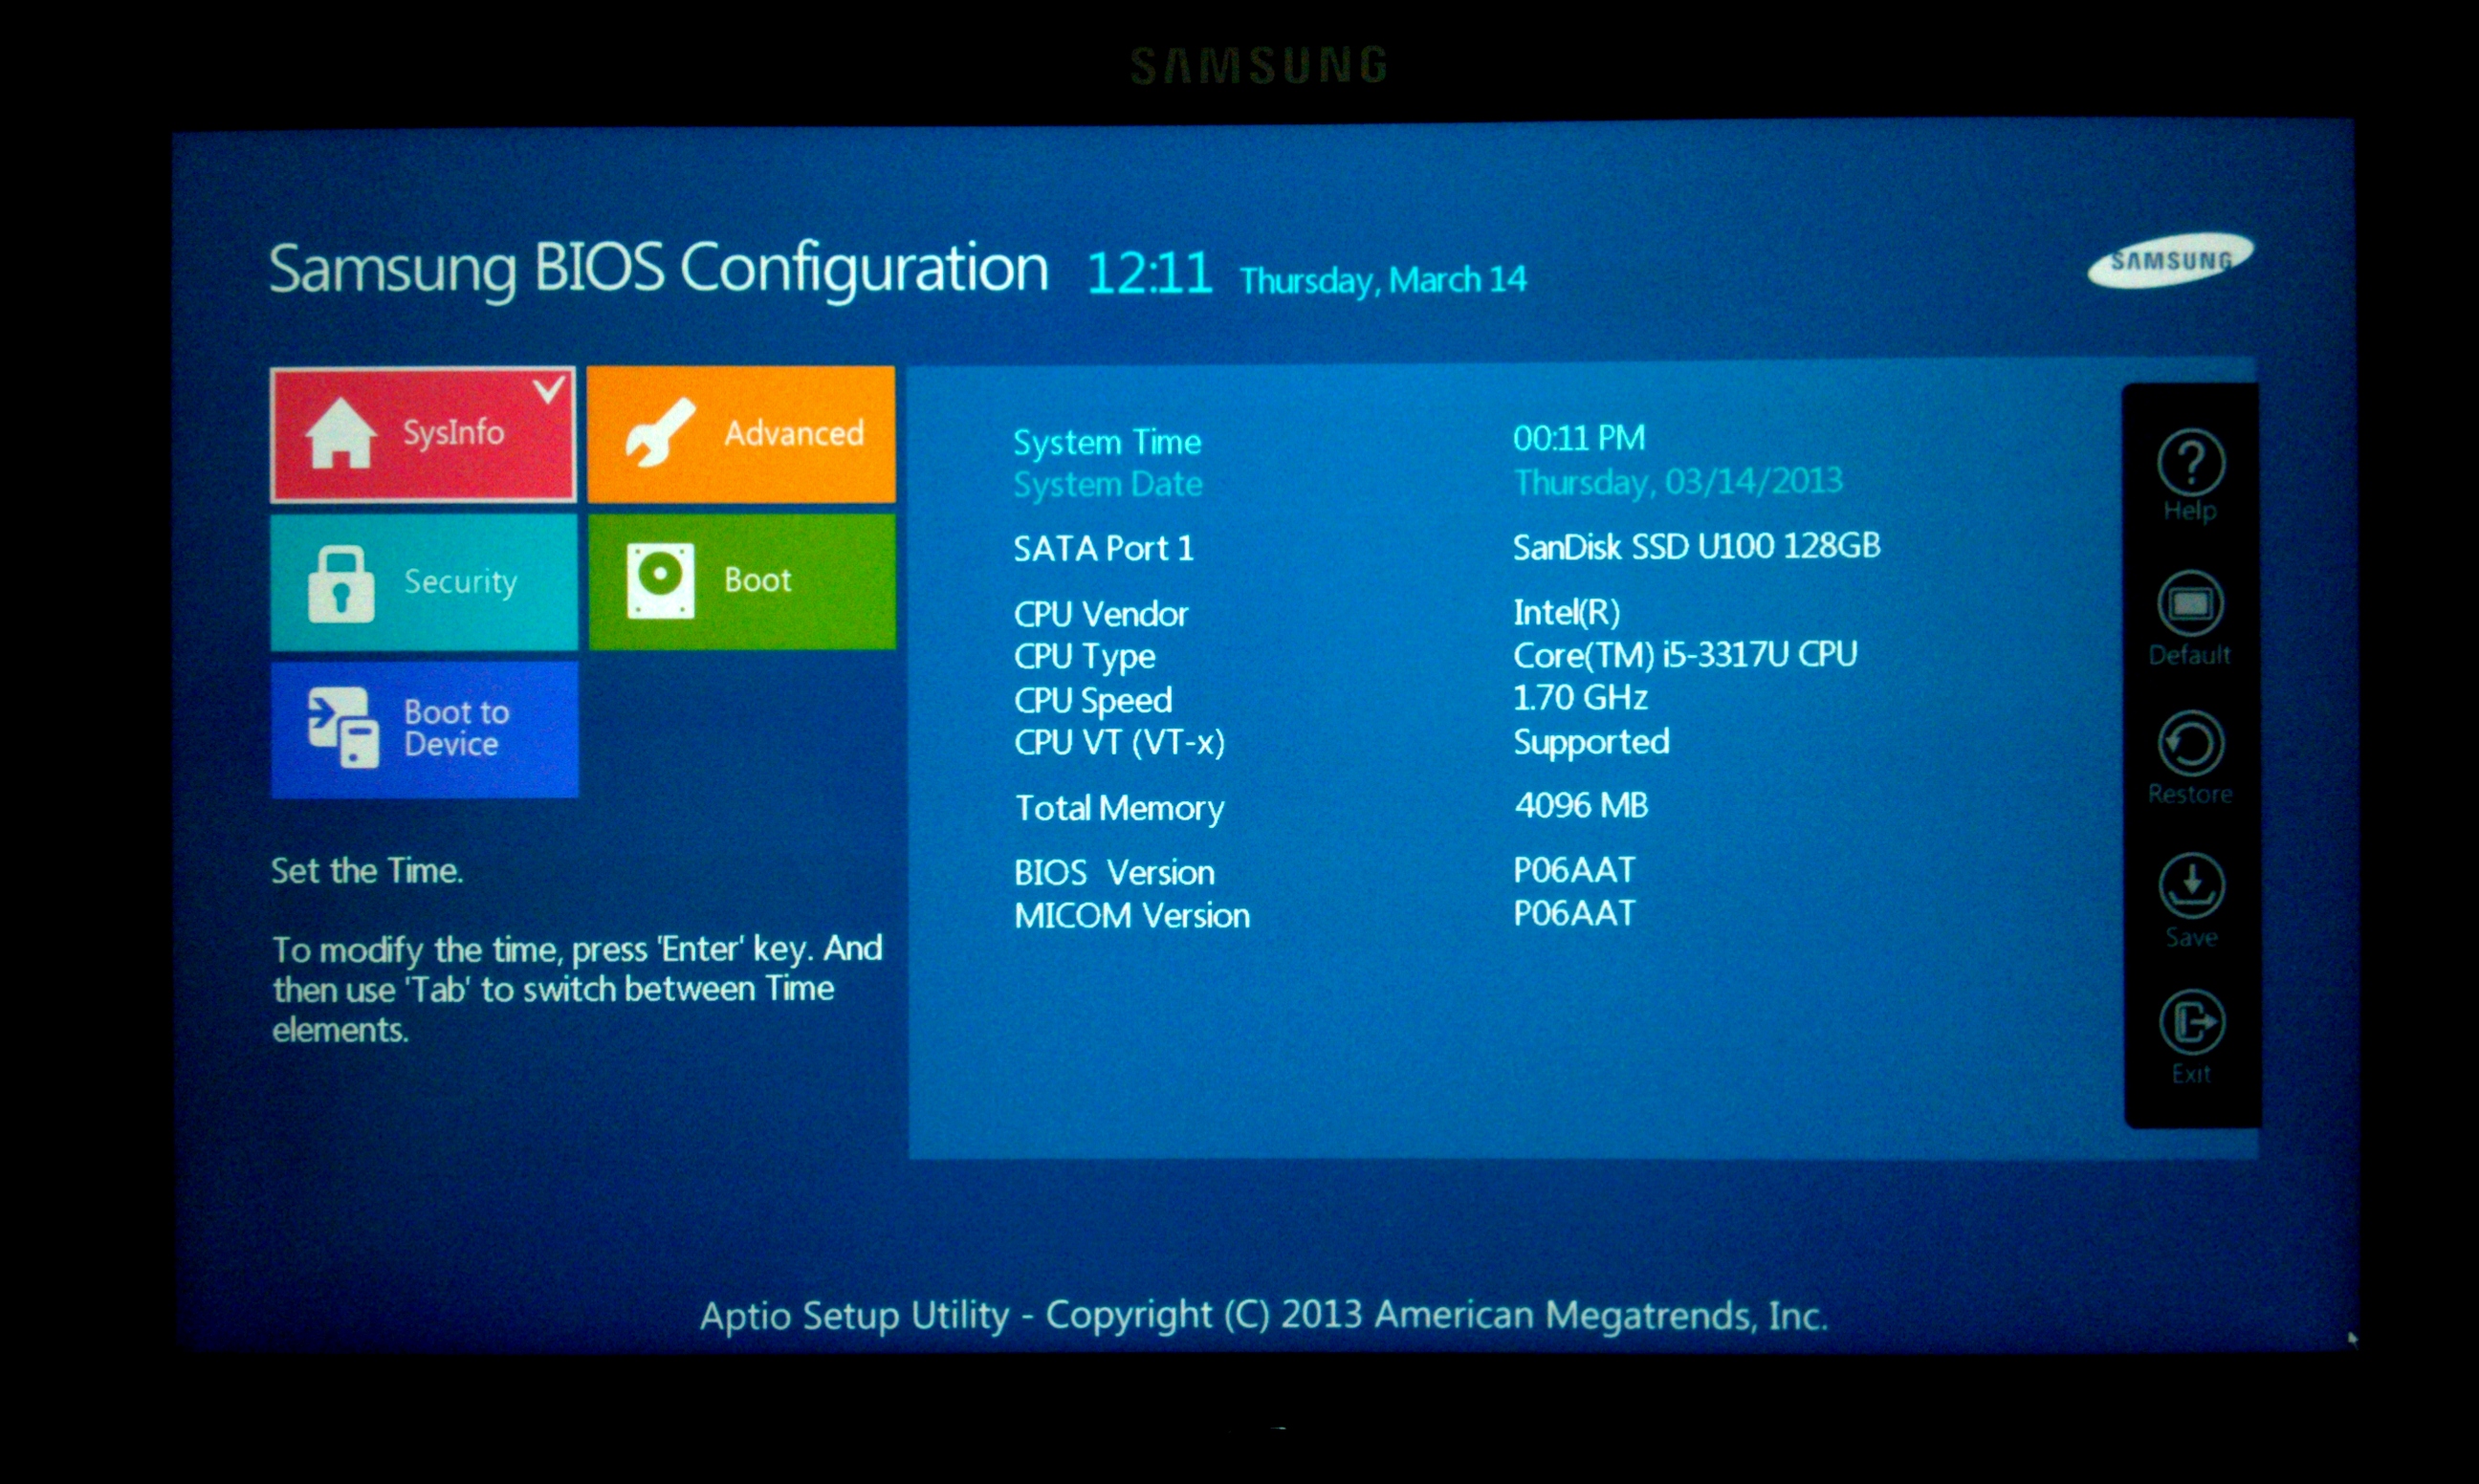Click the Total Memory label

[x=1119, y=808]
